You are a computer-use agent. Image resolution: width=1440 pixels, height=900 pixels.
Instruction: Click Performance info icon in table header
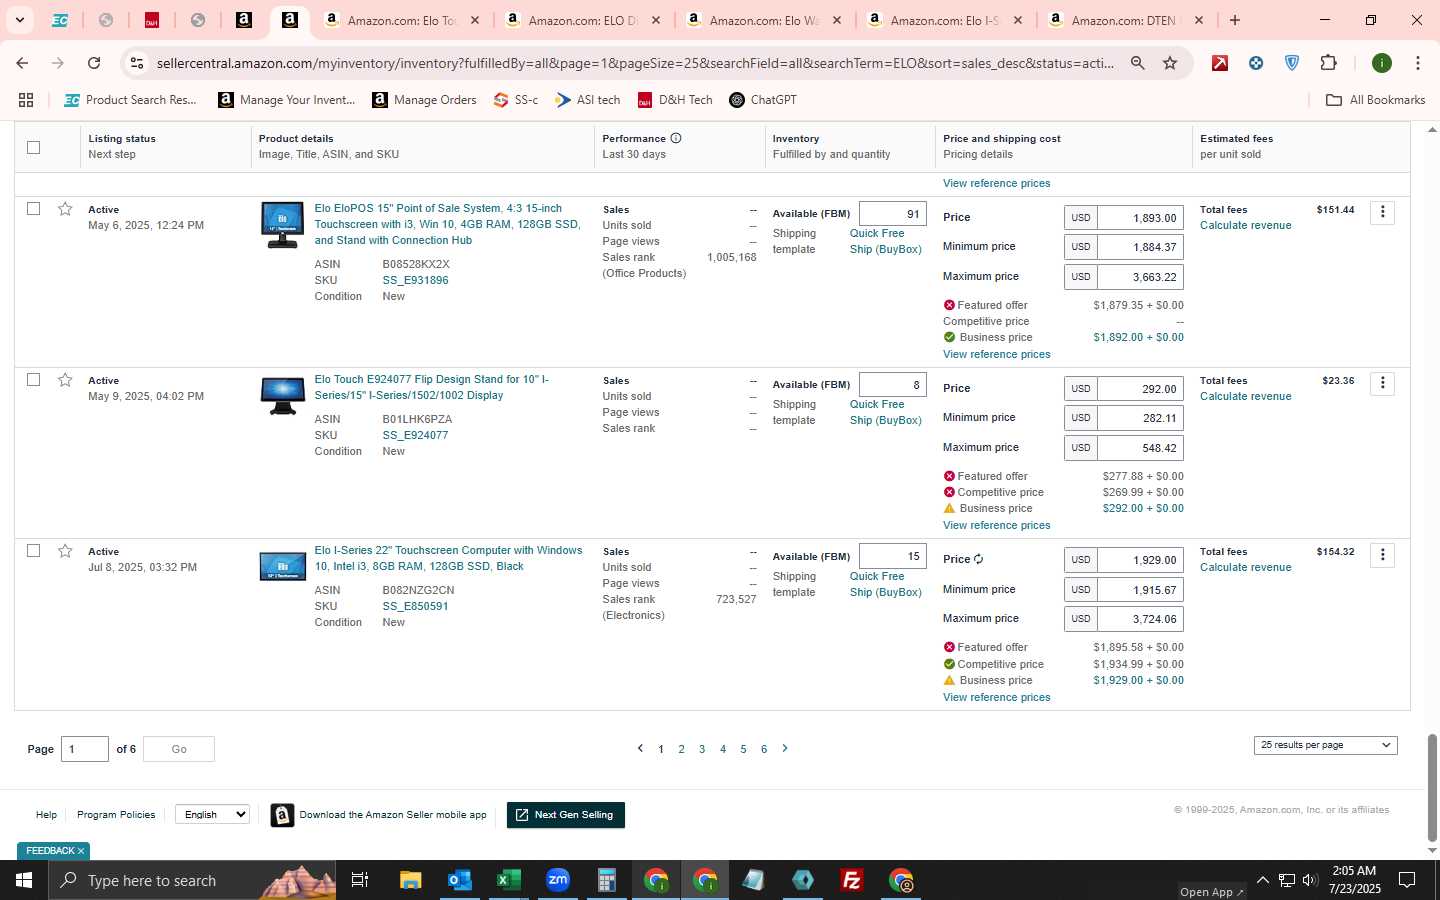[x=676, y=138]
